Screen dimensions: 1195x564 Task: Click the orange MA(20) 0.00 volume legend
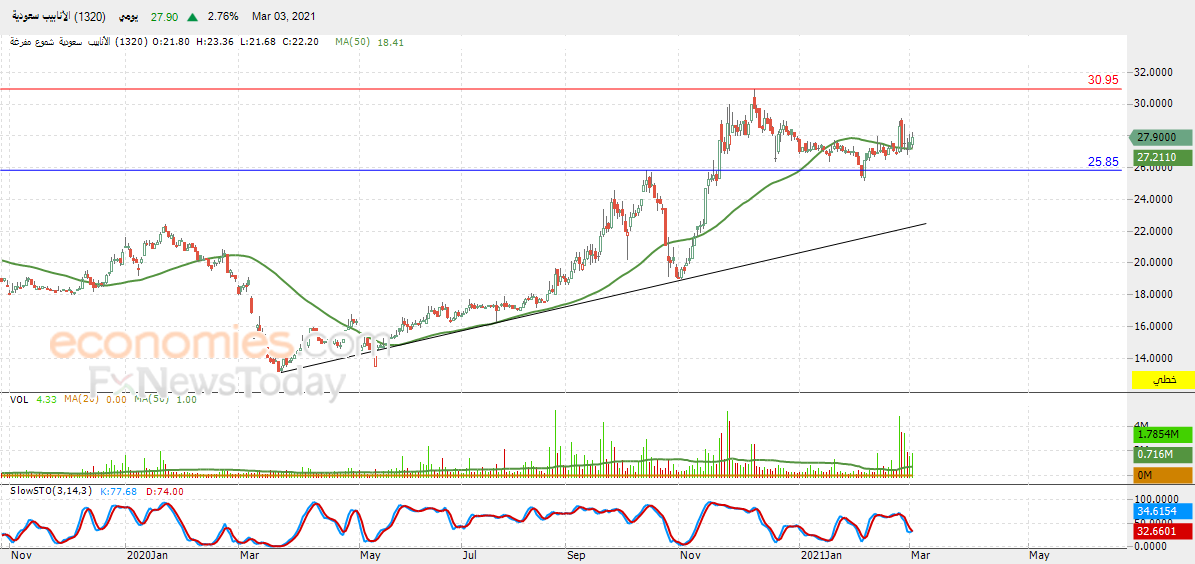click(96, 399)
